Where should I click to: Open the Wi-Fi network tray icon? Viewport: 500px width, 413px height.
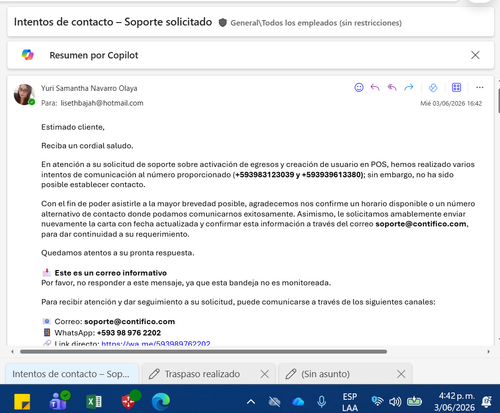[x=377, y=401]
